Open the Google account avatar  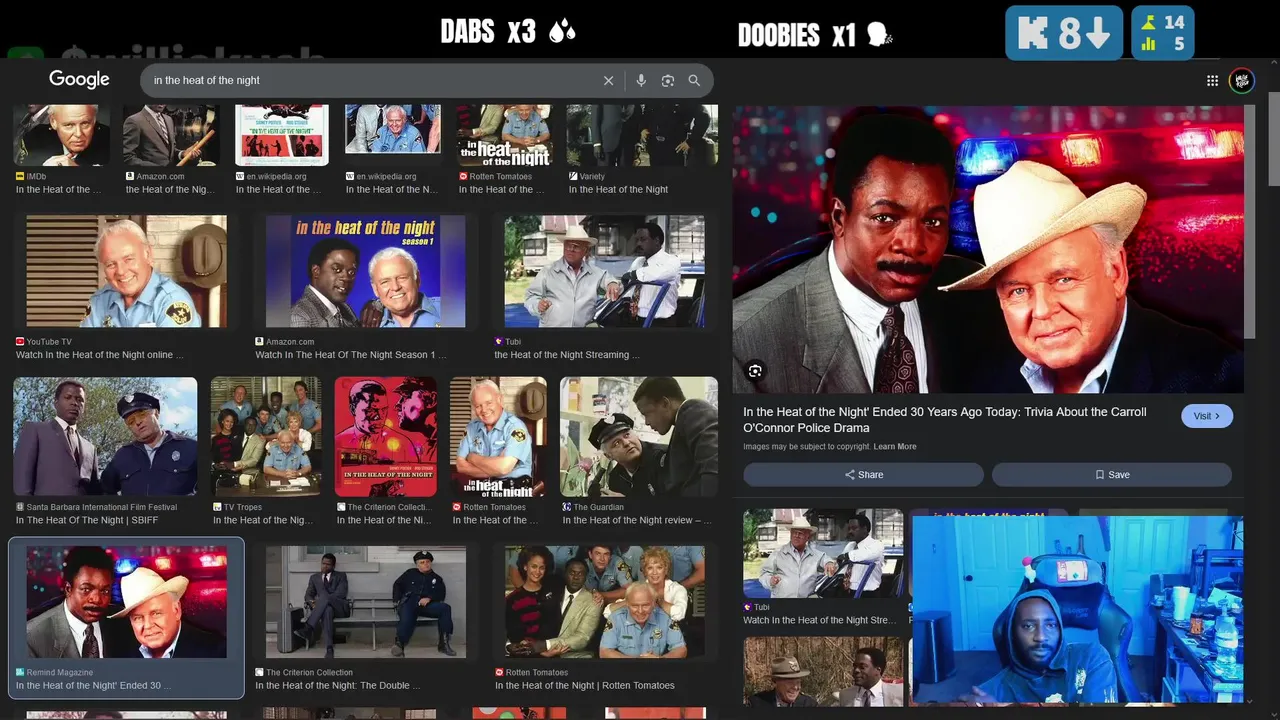coord(1242,81)
